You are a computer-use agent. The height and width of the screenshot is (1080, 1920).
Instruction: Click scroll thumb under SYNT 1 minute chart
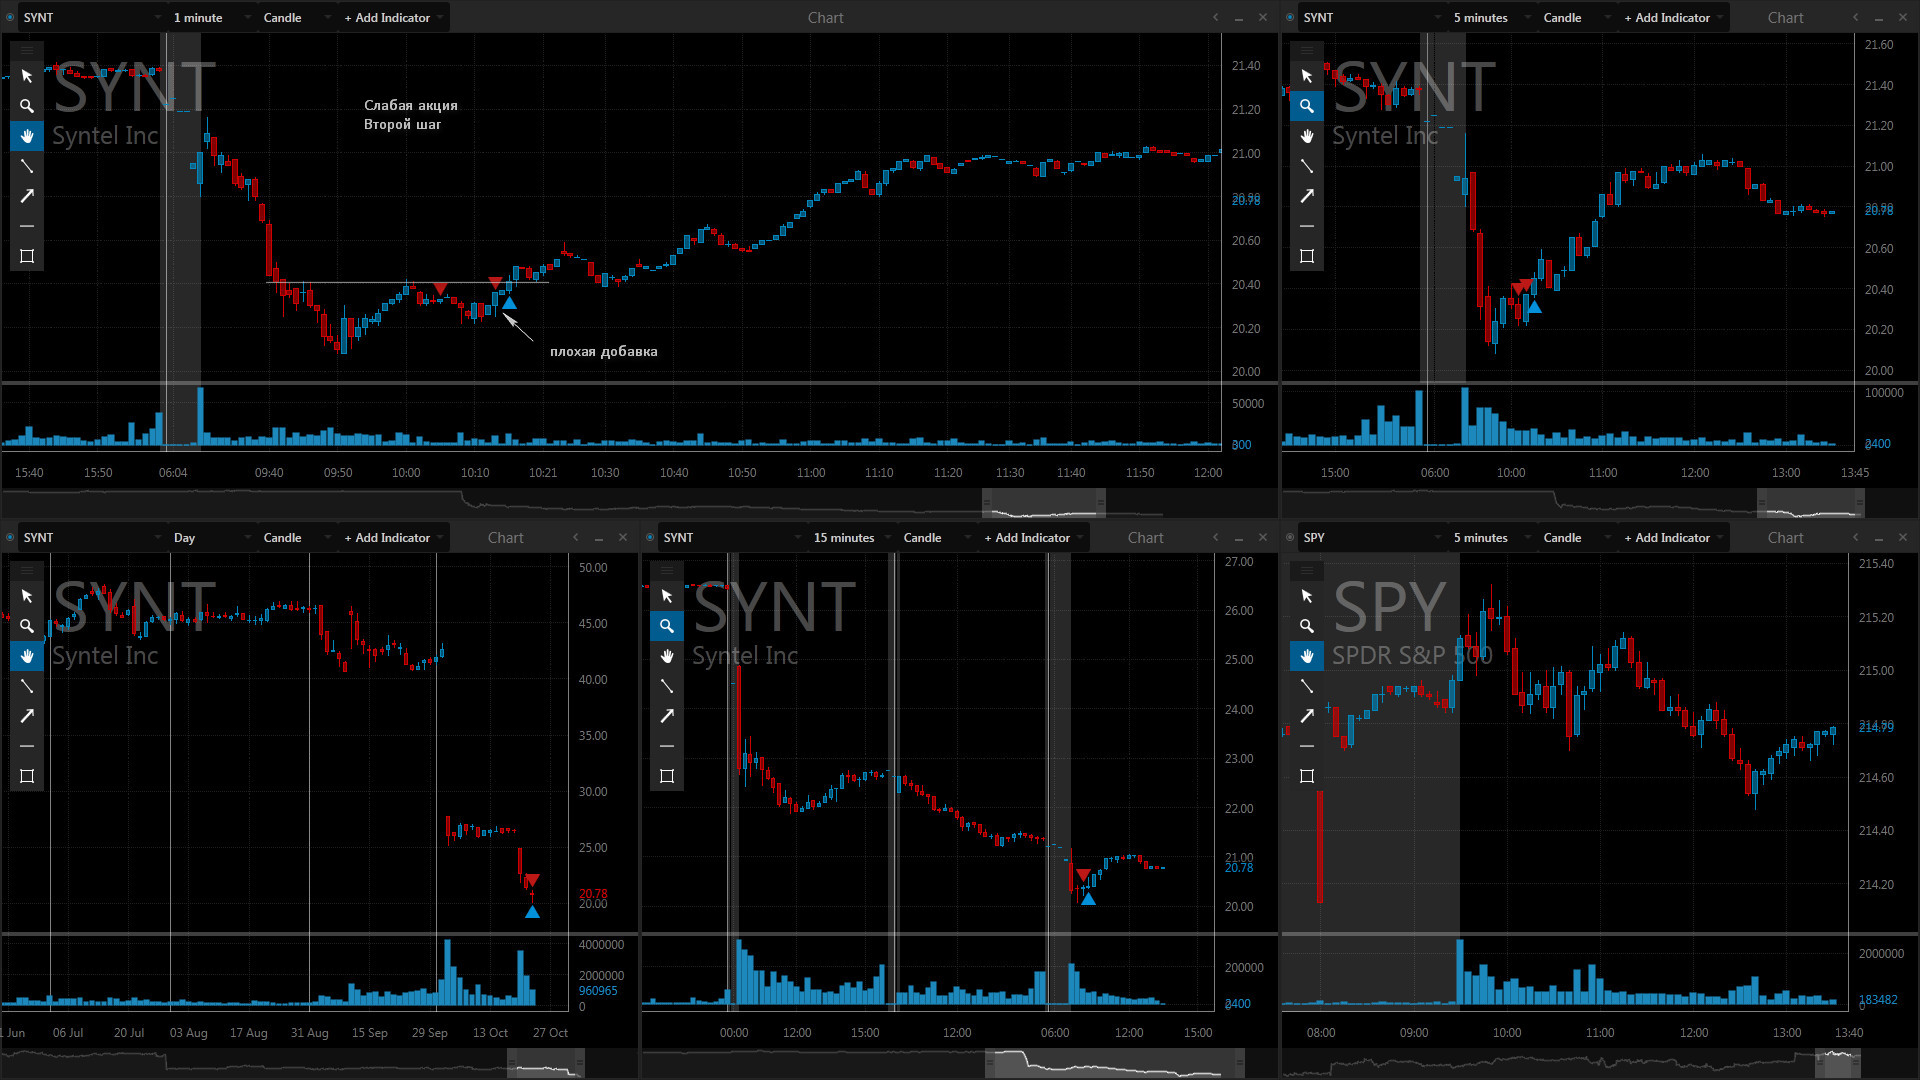pyautogui.click(x=1044, y=503)
